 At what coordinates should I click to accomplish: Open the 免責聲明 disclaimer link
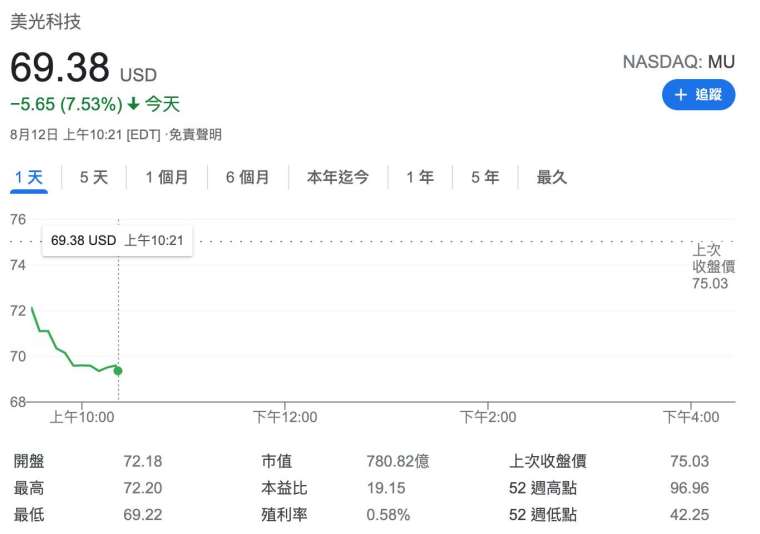[x=195, y=135]
